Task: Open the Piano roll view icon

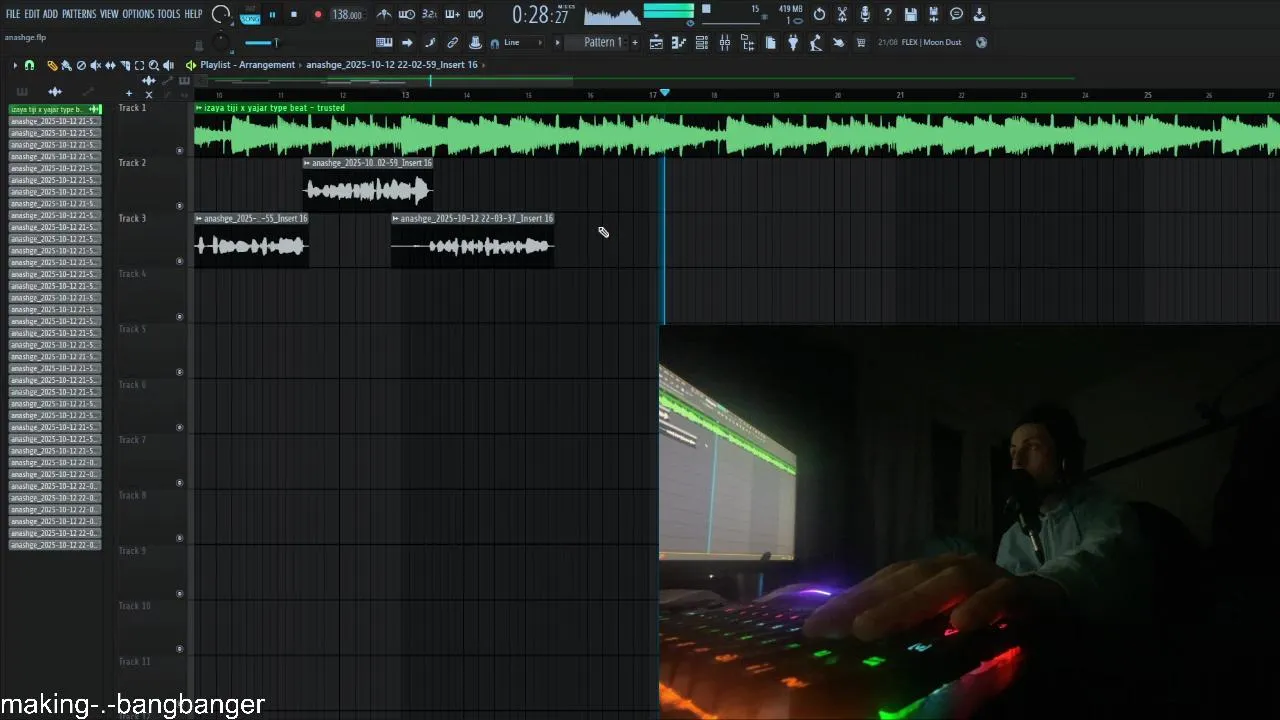Action: (679, 42)
